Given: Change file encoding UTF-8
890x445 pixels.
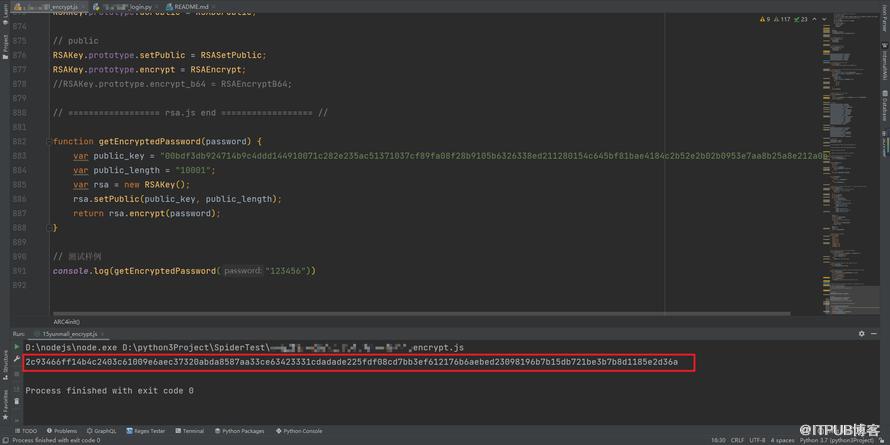Looking at the screenshot, I should click(x=757, y=440).
